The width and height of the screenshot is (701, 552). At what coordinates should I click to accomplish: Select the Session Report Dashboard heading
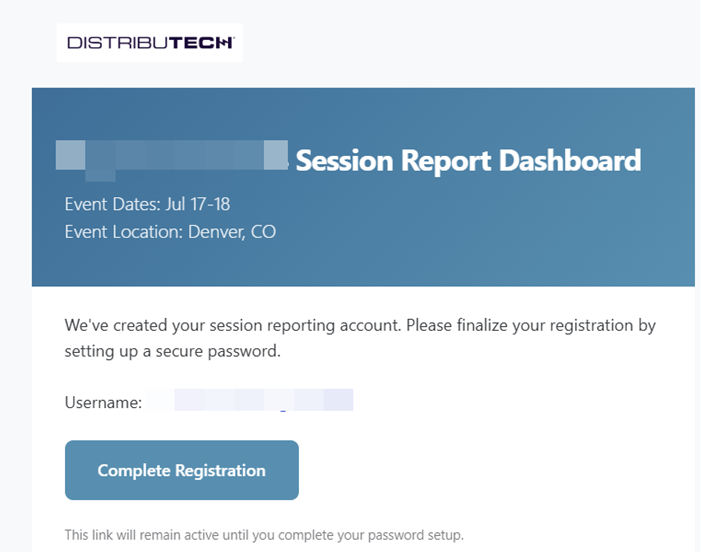(x=468, y=160)
